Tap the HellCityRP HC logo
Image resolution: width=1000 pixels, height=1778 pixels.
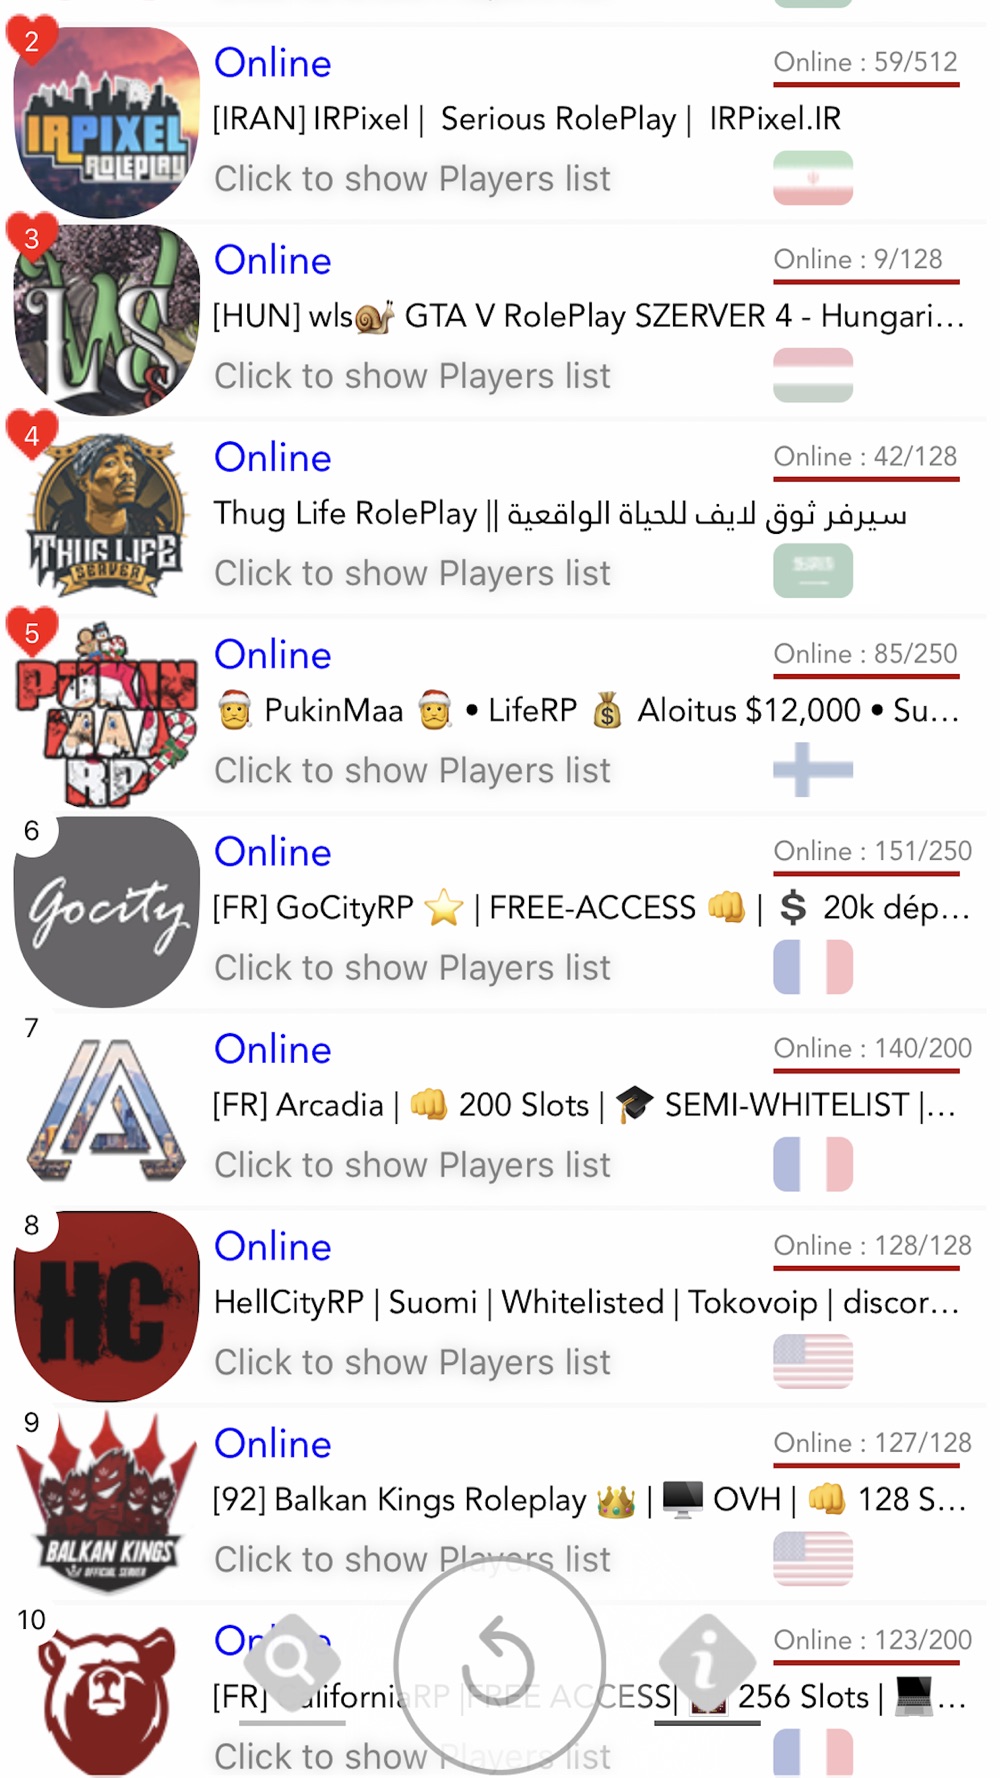click(106, 1305)
